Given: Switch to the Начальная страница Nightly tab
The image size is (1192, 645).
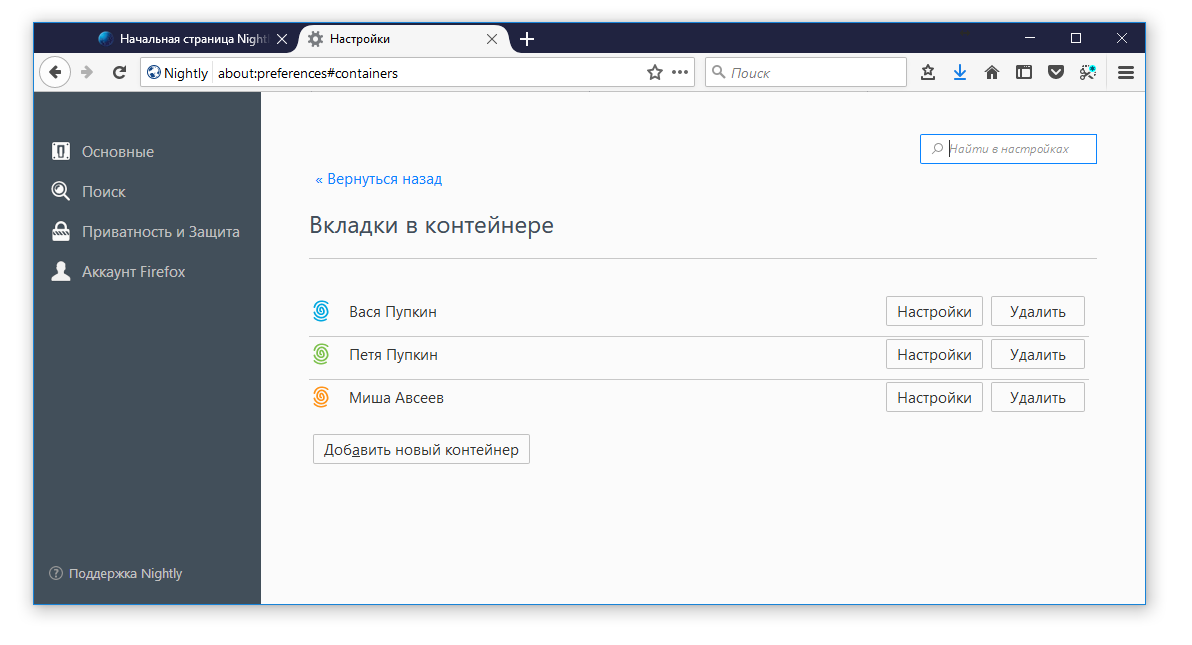Looking at the screenshot, I should (x=190, y=39).
